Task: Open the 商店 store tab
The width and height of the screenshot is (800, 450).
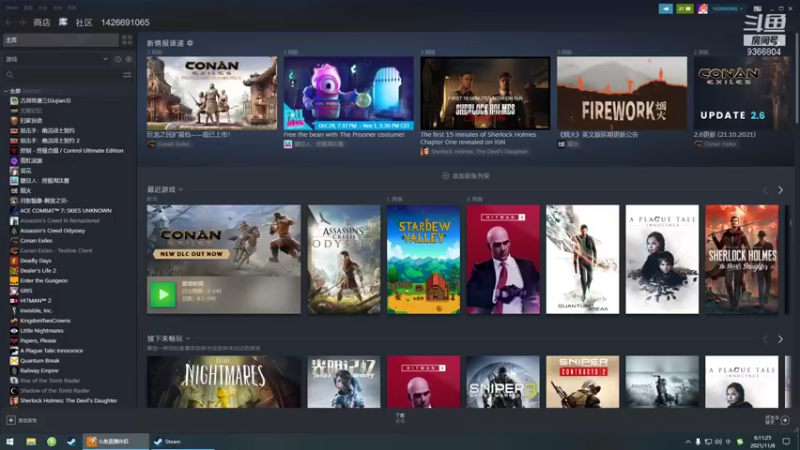Action: [x=42, y=22]
